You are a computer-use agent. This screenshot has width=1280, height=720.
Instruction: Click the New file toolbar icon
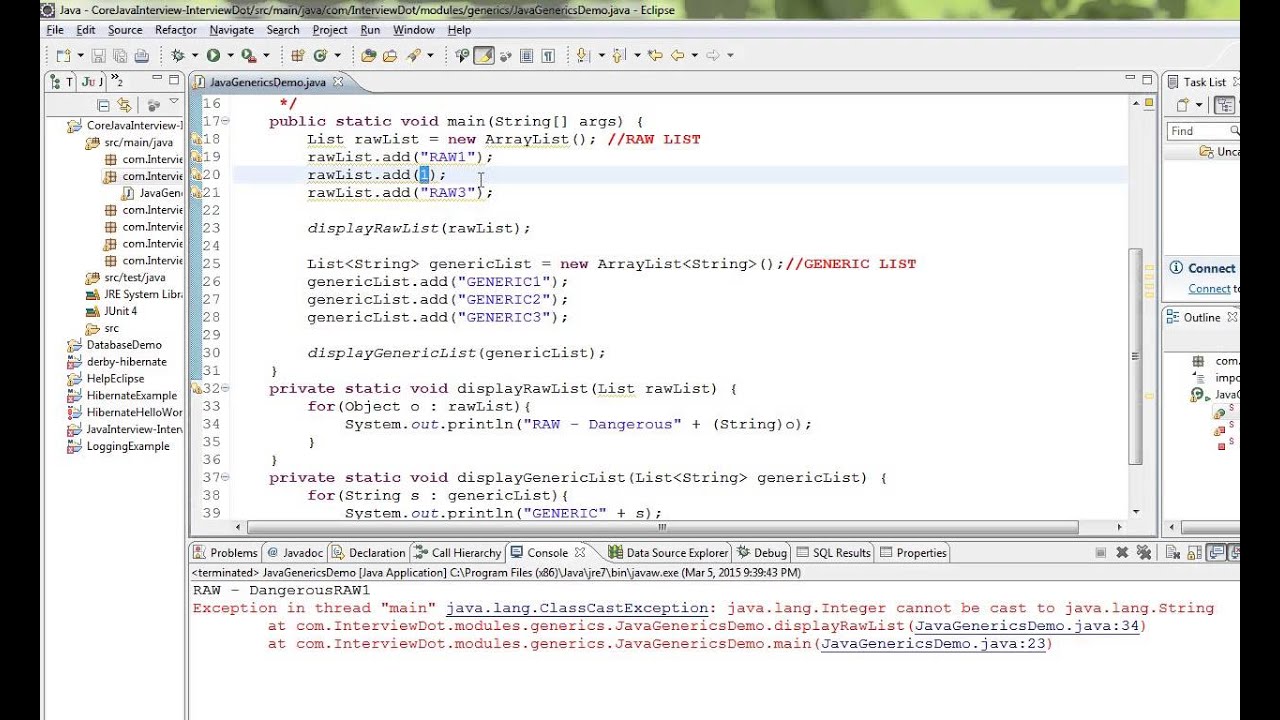62,56
